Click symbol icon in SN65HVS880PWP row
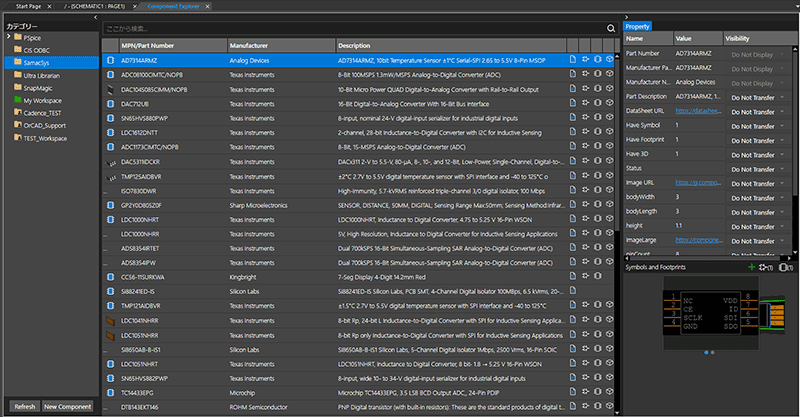This screenshot has height=417, width=800. [585, 117]
